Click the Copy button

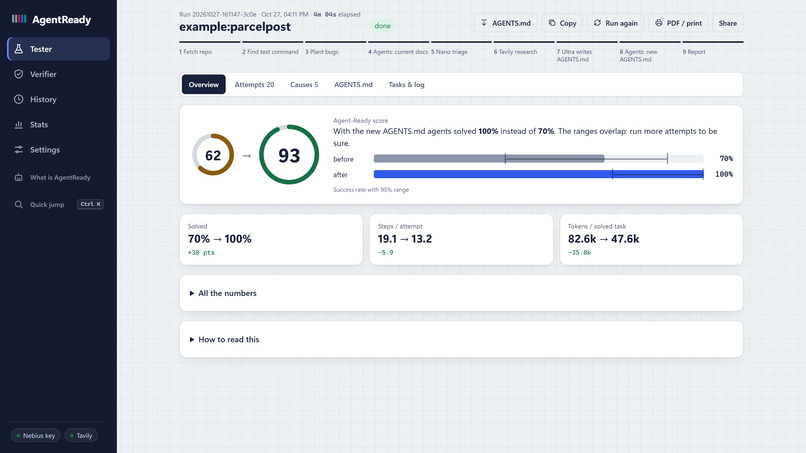point(562,23)
